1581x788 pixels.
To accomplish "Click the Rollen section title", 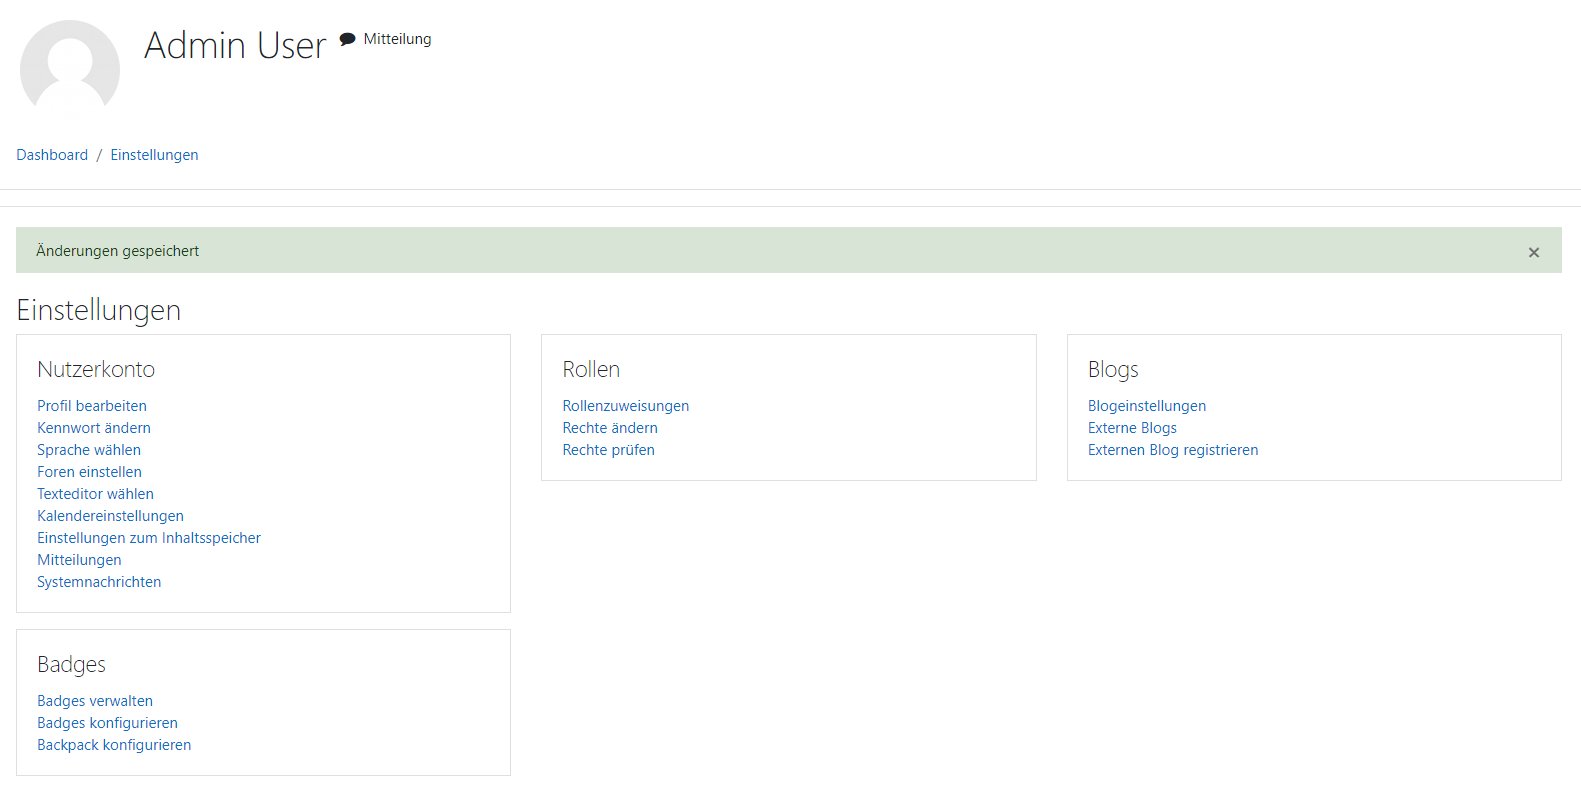I will [x=591, y=369].
